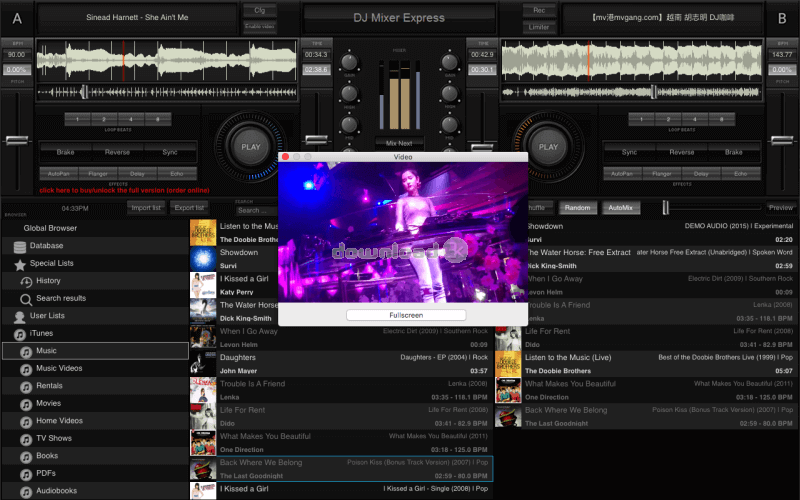Enable Echo effect on deck B

(741, 173)
